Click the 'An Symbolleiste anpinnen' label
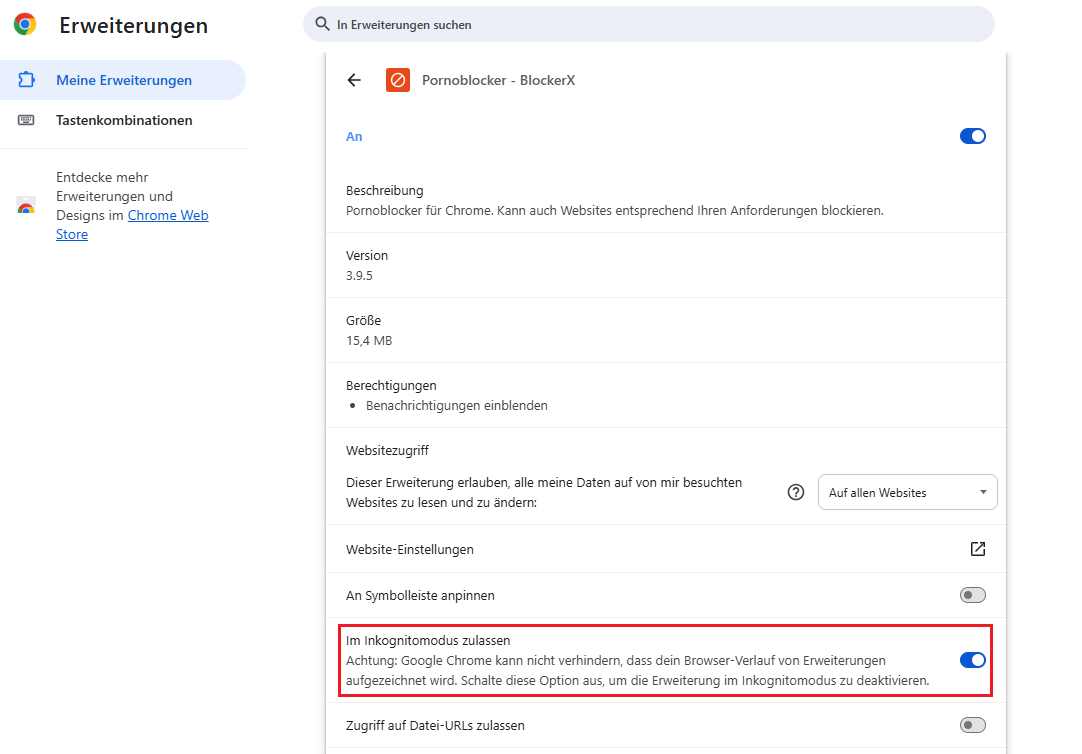This screenshot has width=1082, height=754. [x=420, y=595]
